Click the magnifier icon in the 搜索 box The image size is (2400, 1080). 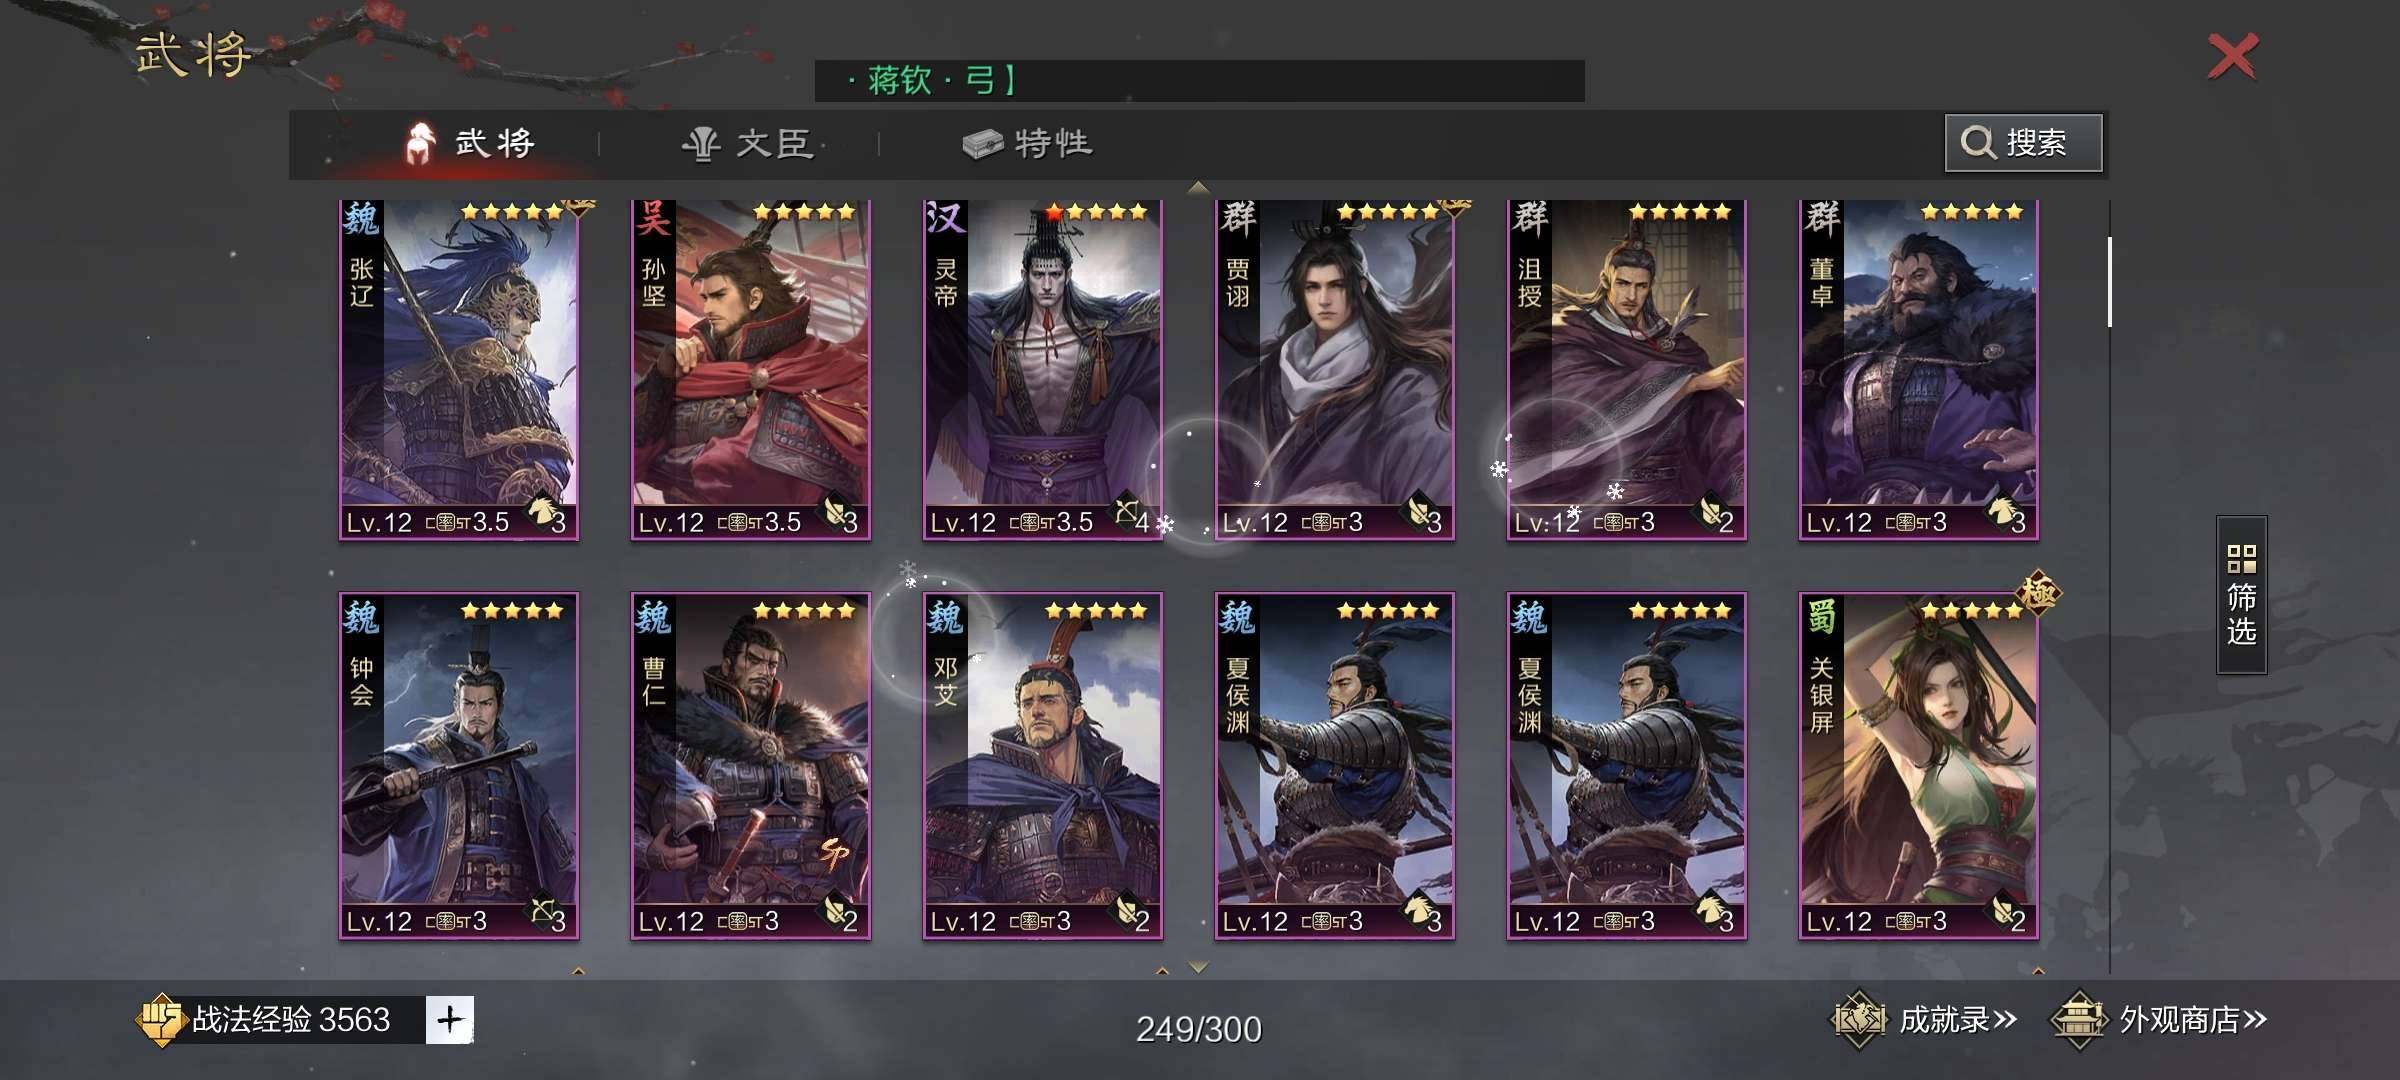[1977, 143]
